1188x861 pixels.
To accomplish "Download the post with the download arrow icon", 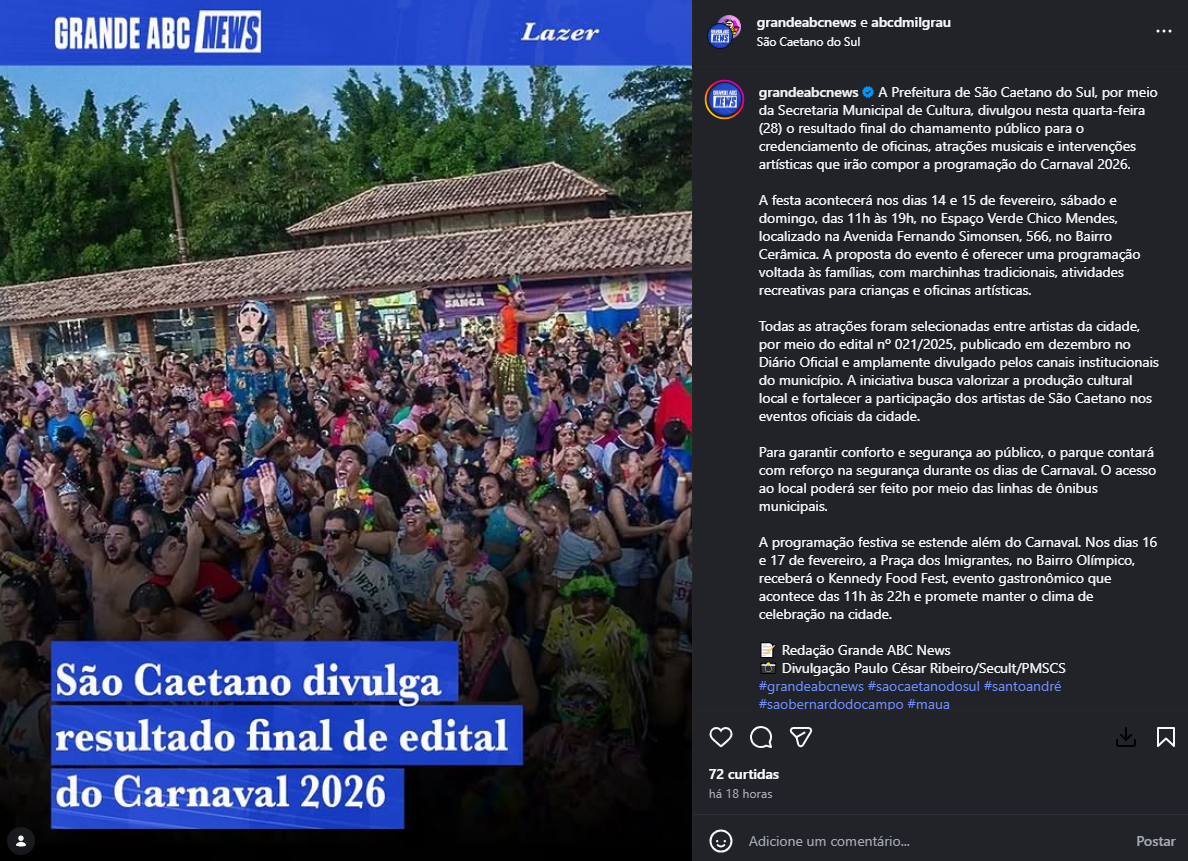I will (x=1126, y=737).
